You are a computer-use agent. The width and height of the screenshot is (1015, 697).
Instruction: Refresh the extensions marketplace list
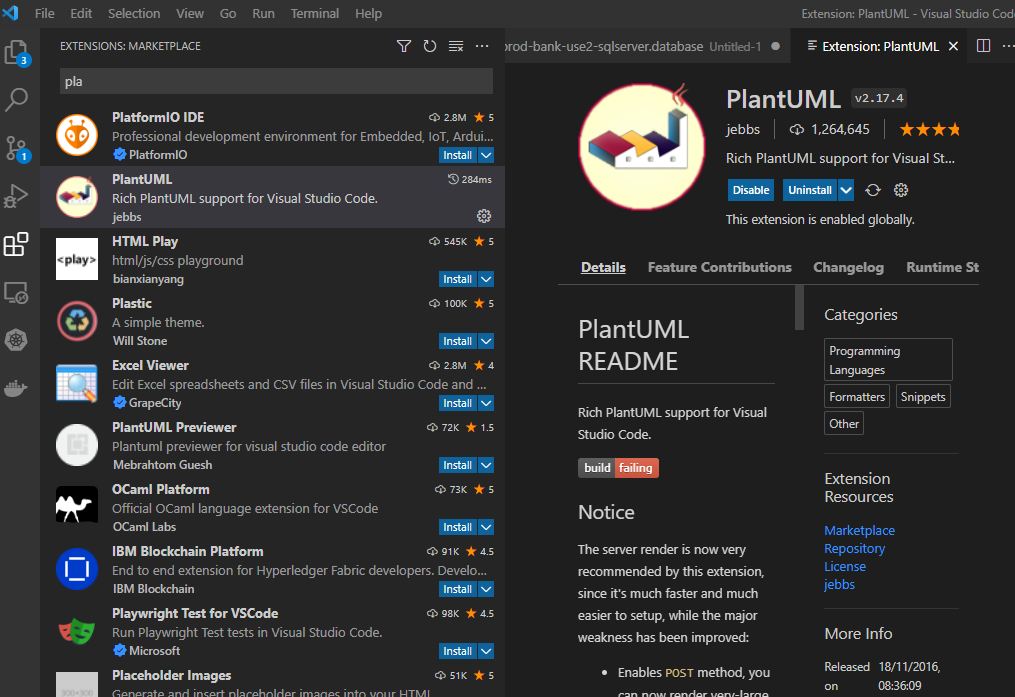[430, 46]
